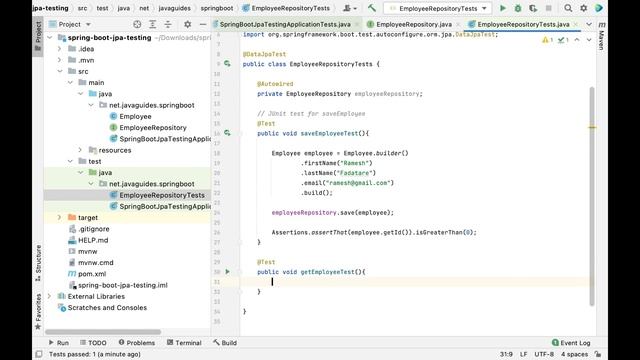Open the Structure side tab
Viewport: 640px width, 360px height.
point(38,262)
